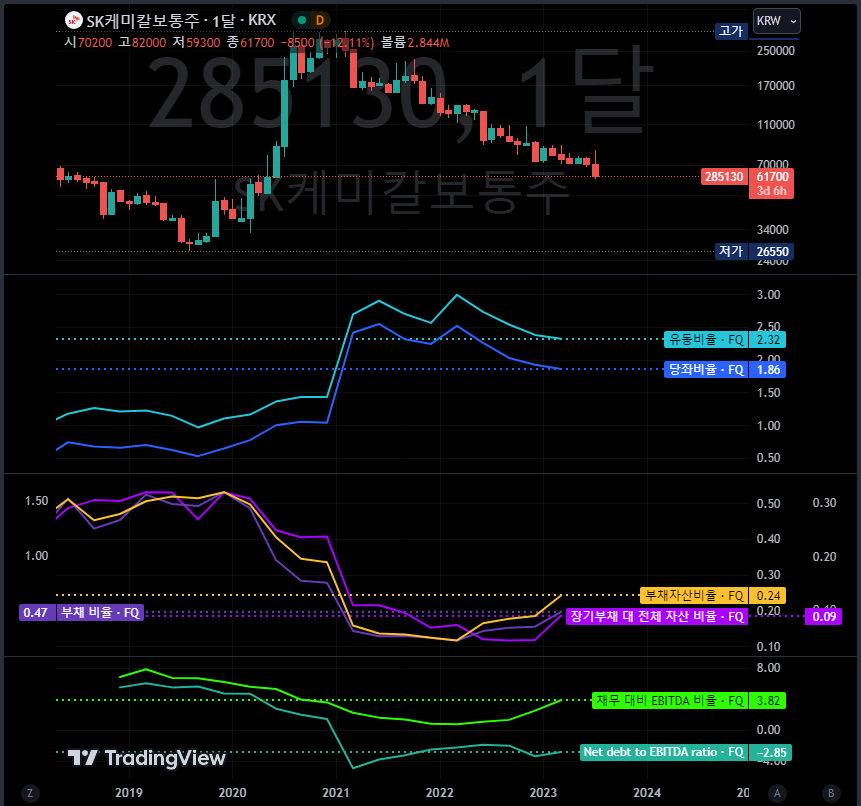Click the SK Chemicals symbol logo icon

pos(74,20)
